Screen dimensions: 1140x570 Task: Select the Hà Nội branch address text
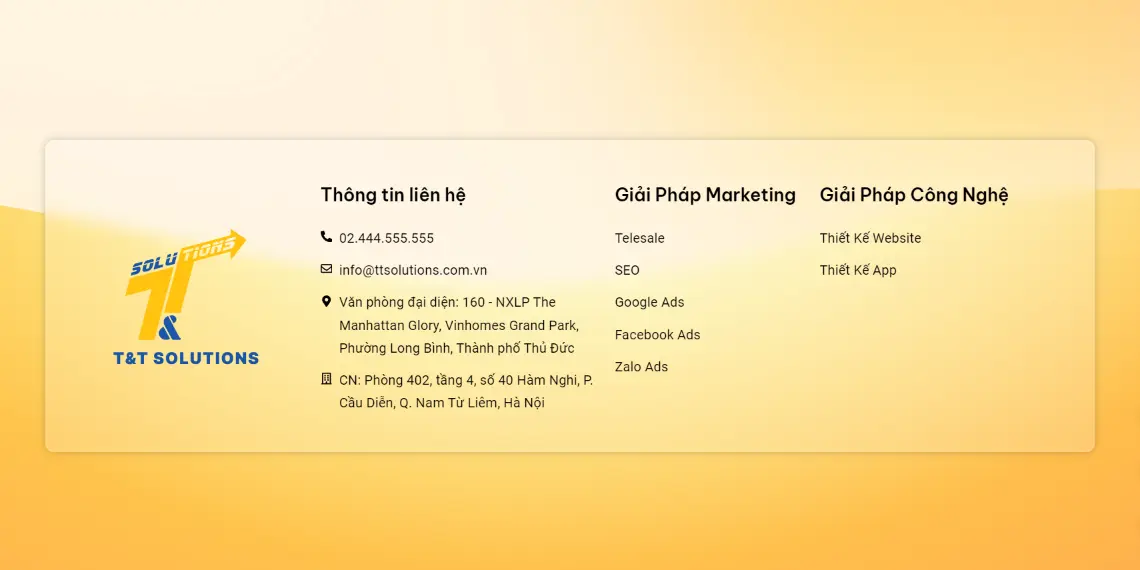[465, 391]
